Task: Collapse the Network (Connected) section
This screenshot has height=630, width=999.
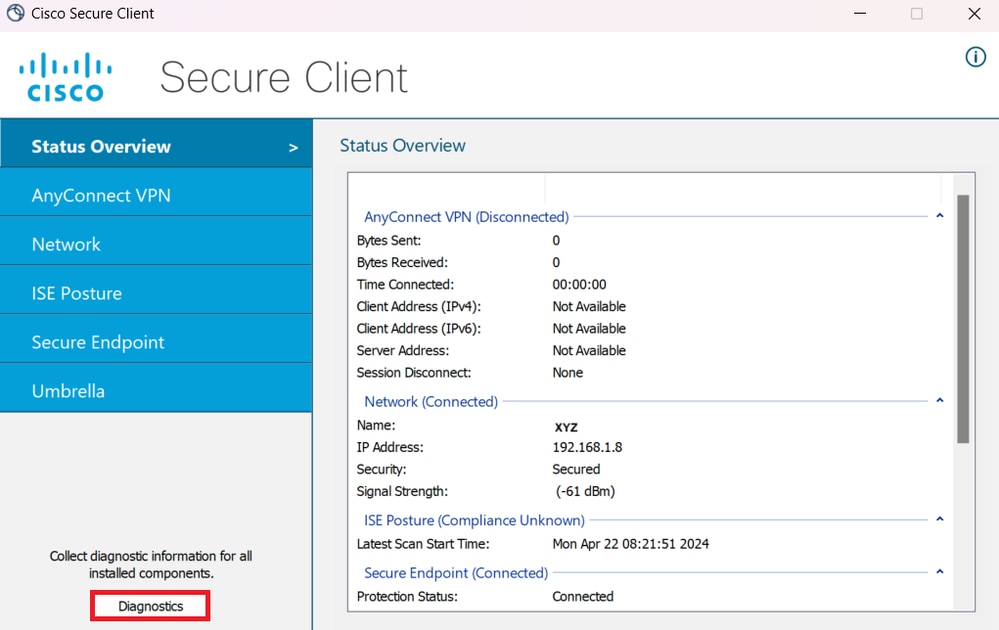Action: 939,401
